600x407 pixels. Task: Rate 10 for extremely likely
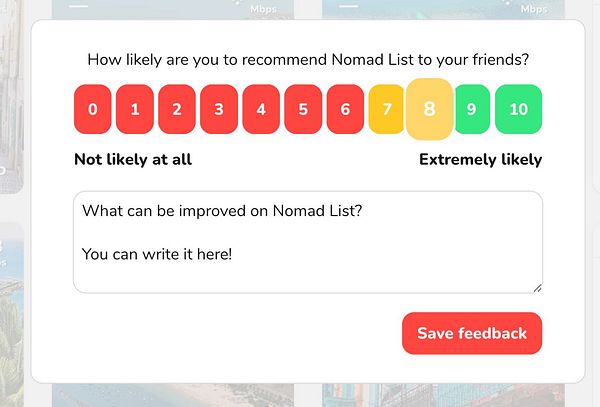[518, 109]
